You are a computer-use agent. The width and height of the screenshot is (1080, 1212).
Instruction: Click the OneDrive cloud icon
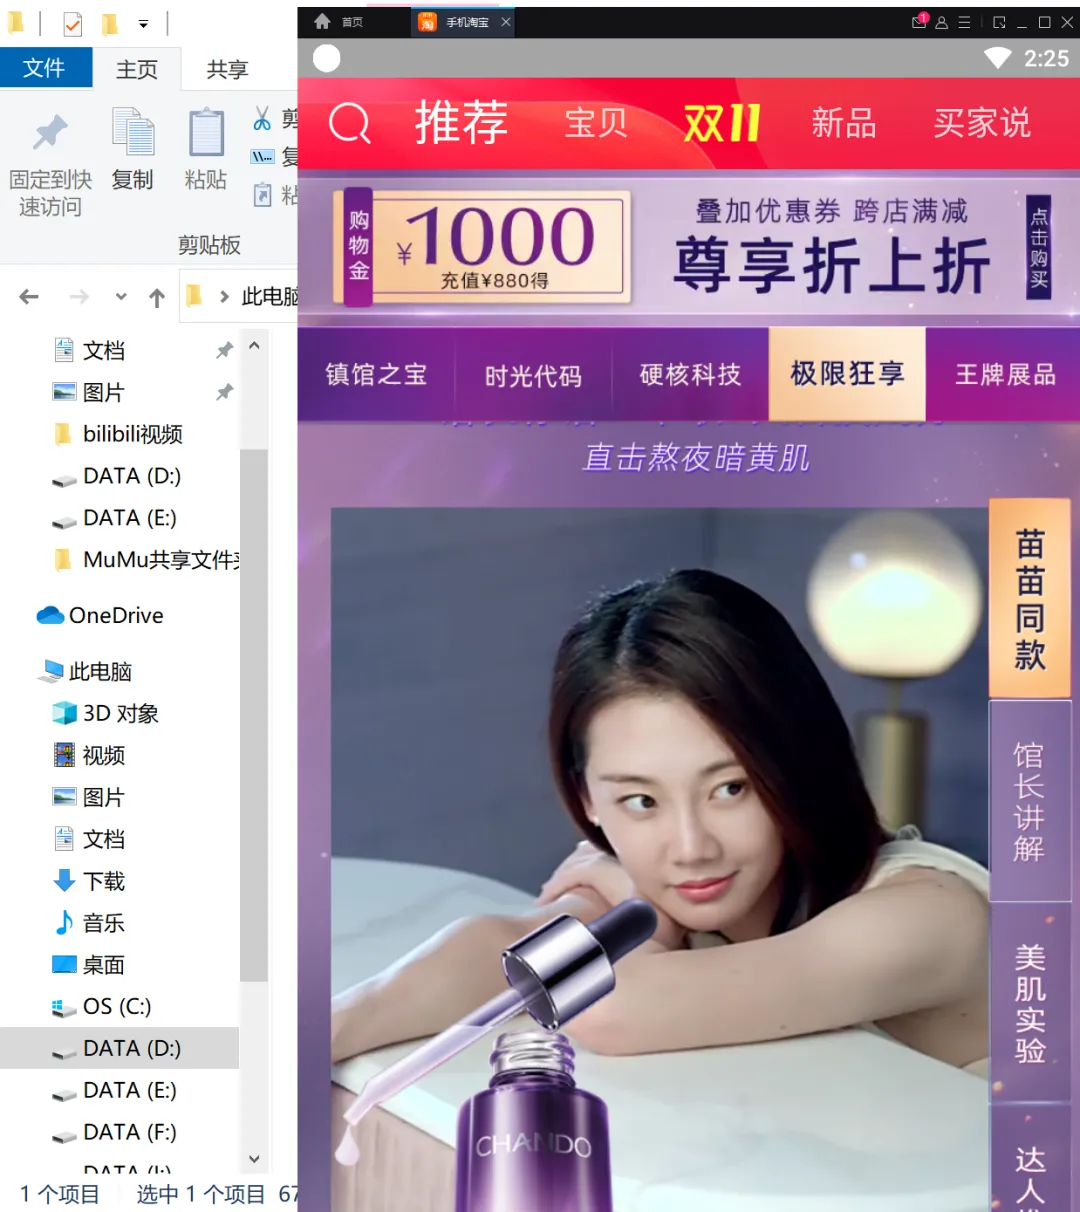(50, 615)
